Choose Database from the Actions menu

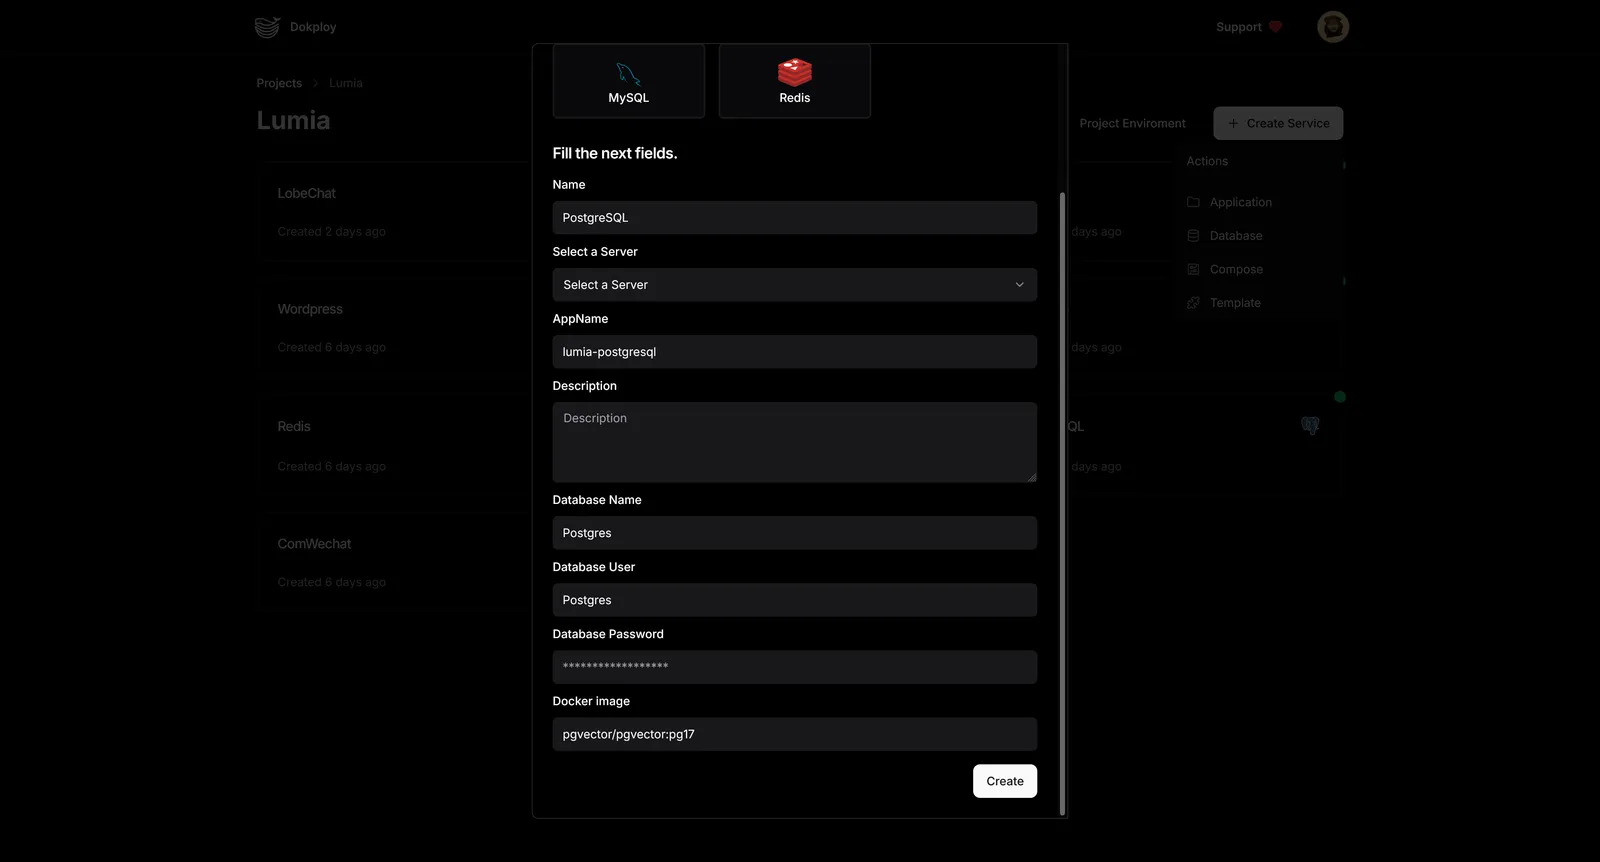tap(1235, 236)
